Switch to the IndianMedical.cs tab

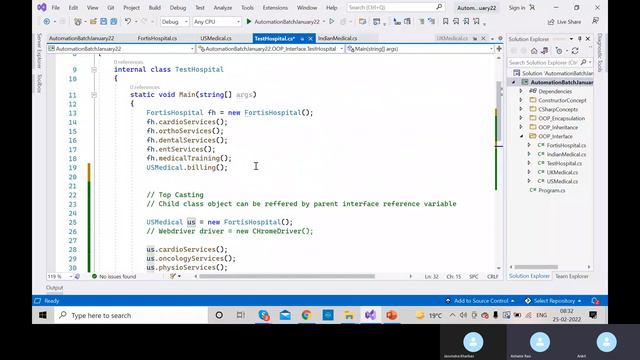tap(337, 38)
